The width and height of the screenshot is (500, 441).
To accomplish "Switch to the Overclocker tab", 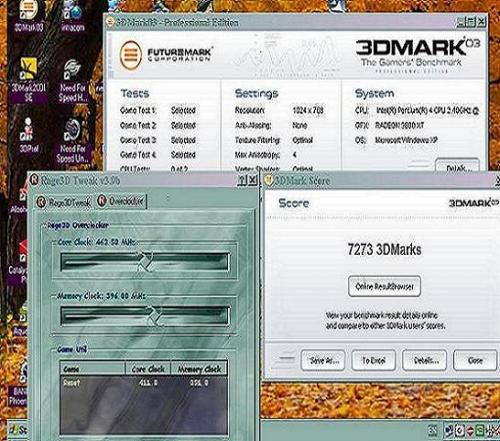I will point(121,201).
